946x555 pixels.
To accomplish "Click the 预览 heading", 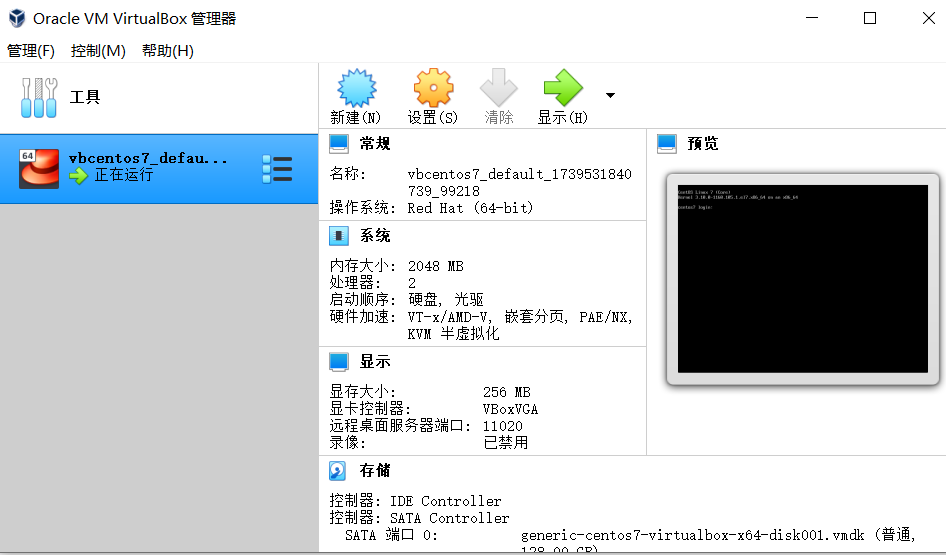I will click(x=703, y=144).
